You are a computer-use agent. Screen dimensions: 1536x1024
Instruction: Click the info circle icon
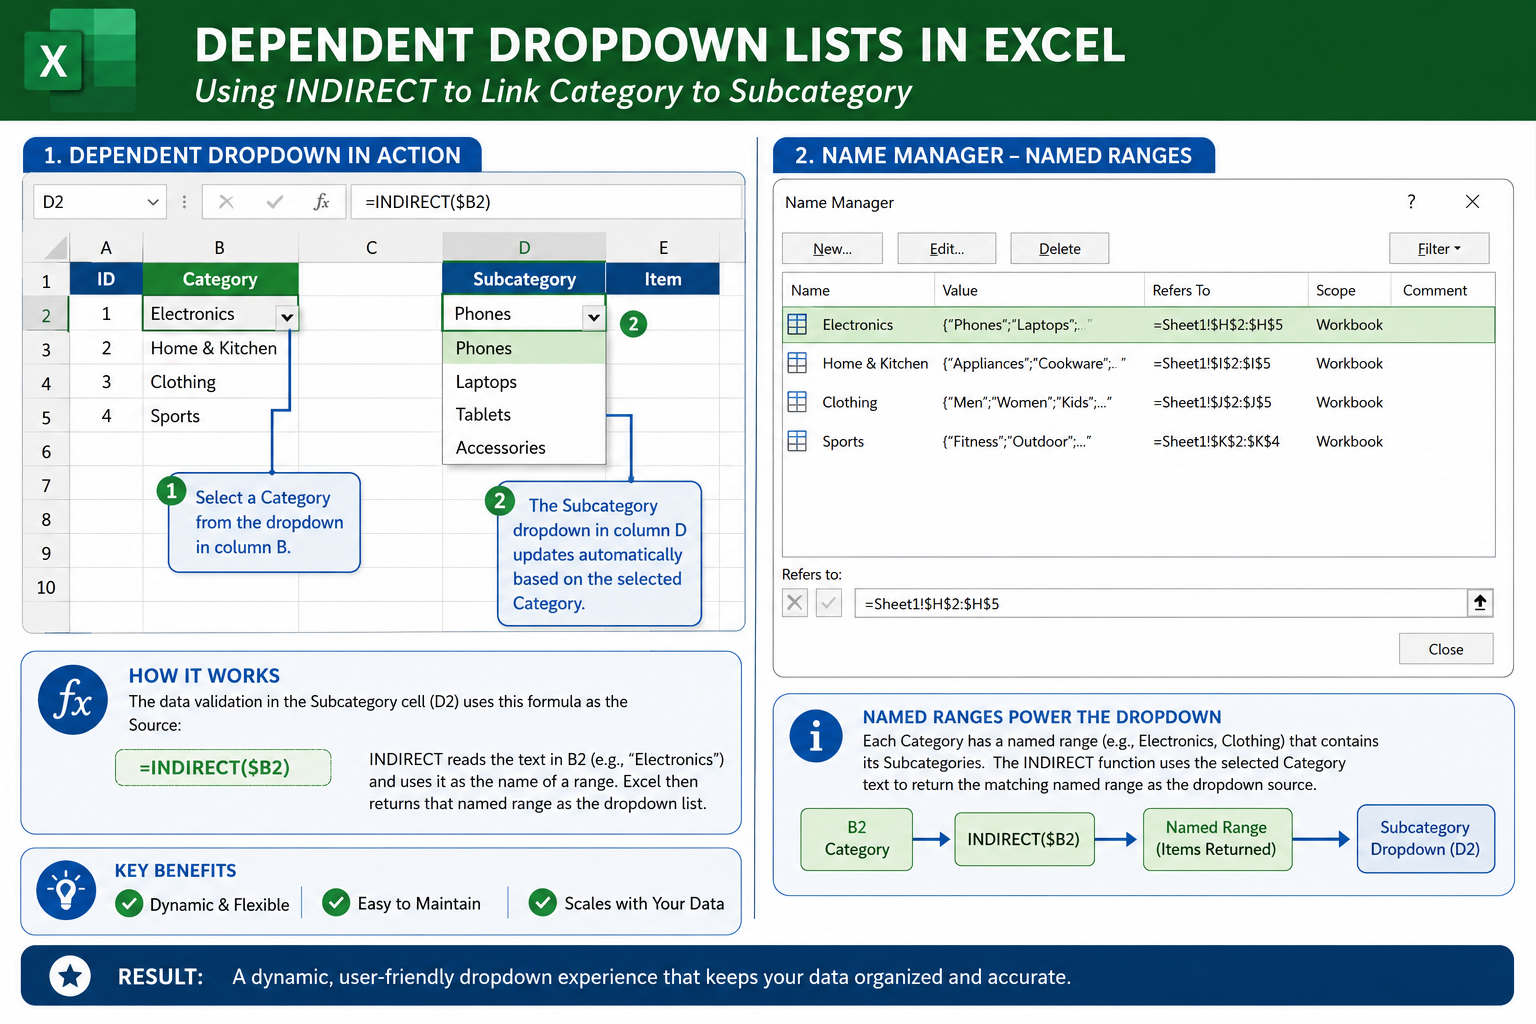[816, 736]
